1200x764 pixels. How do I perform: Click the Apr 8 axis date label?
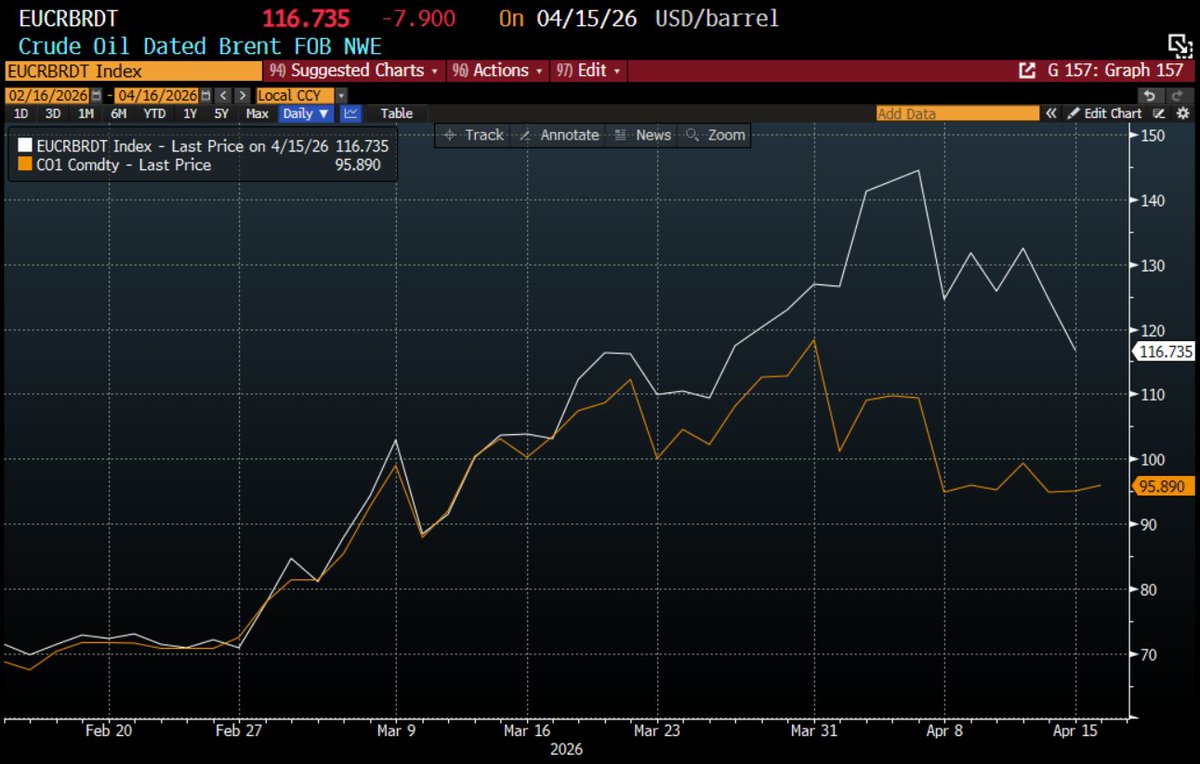(946, 730)
